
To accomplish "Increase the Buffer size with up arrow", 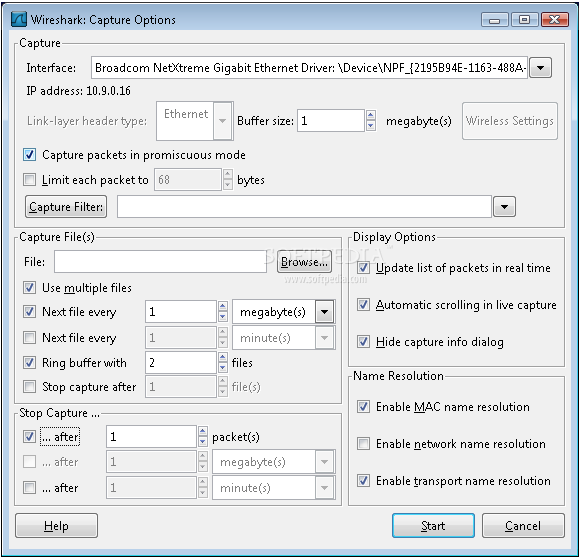I will tap(371, 115).
